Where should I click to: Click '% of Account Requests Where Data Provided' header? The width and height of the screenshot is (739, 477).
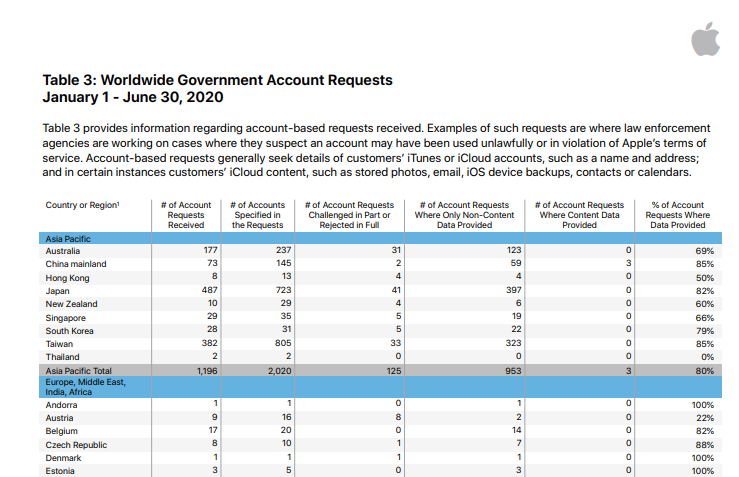click(678, 215)
